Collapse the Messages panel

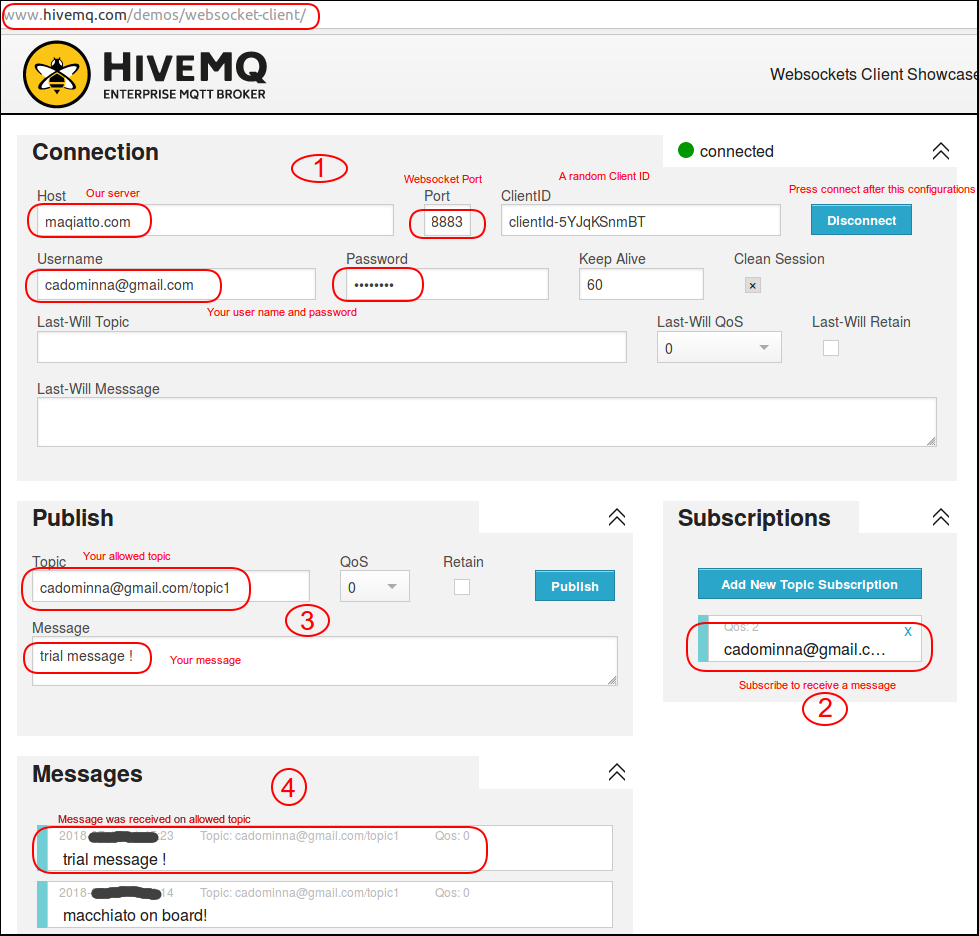(616, 772)
